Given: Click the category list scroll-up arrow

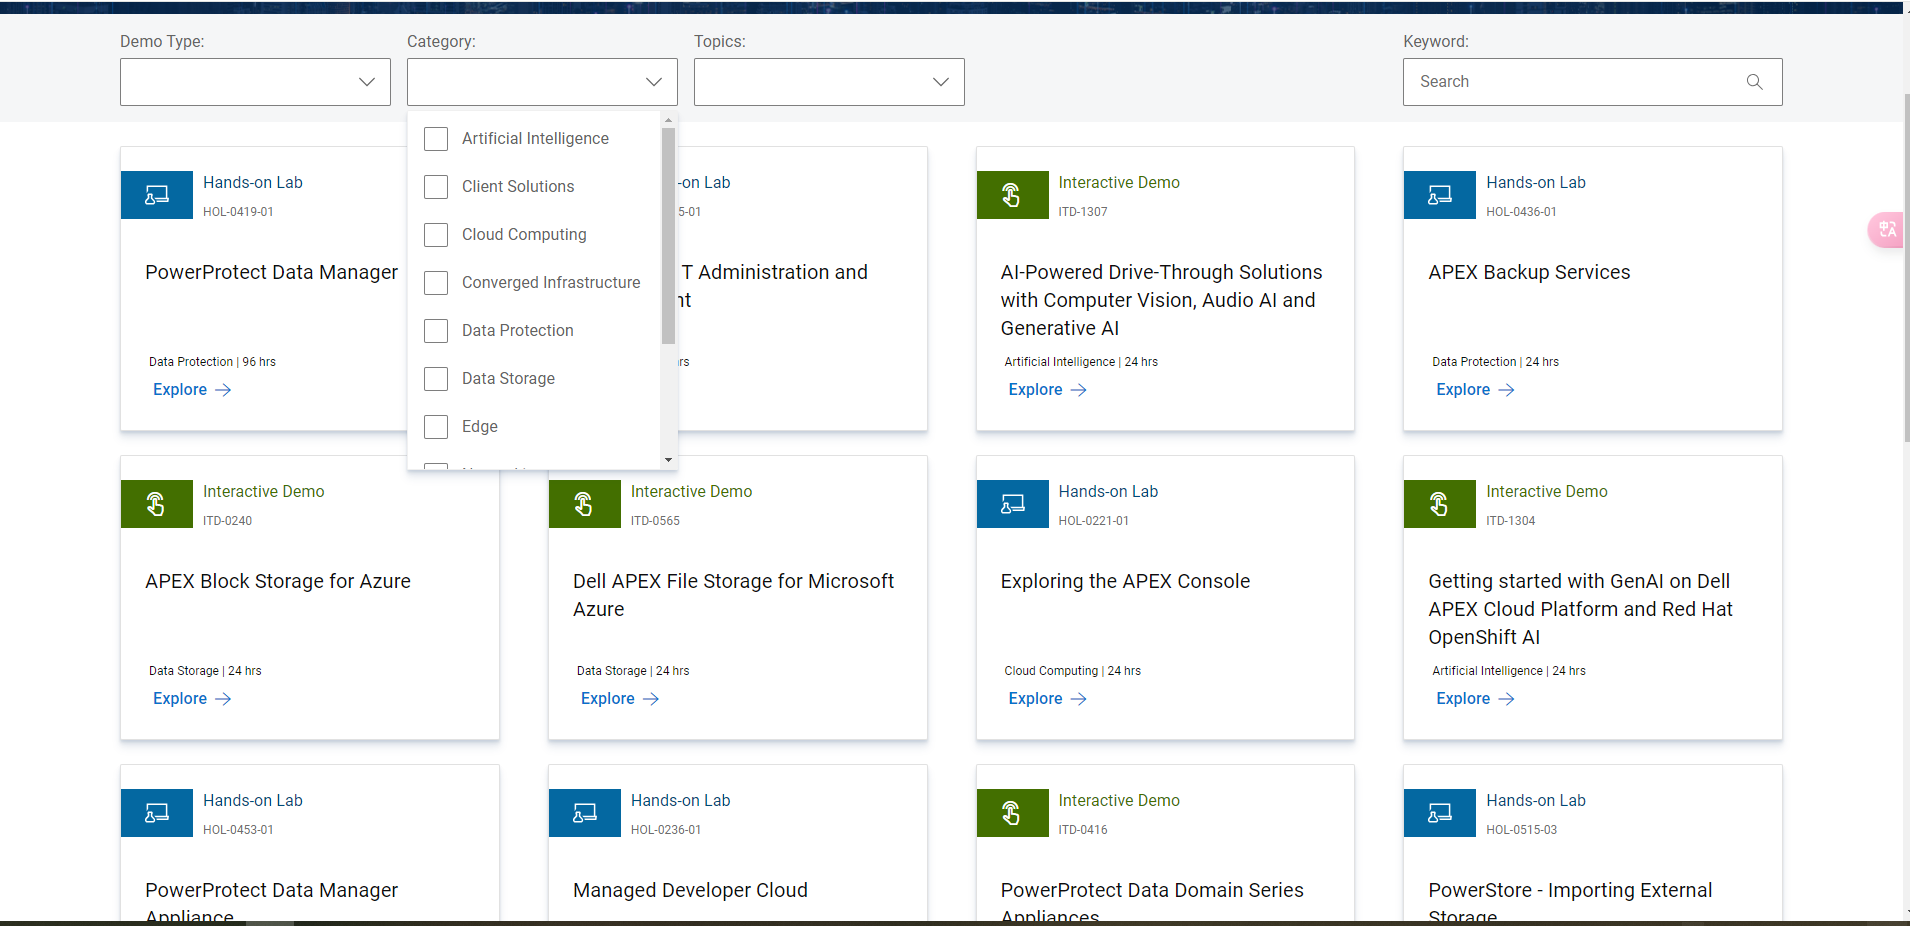Looking at the screenshot, I should click(668, 120).
